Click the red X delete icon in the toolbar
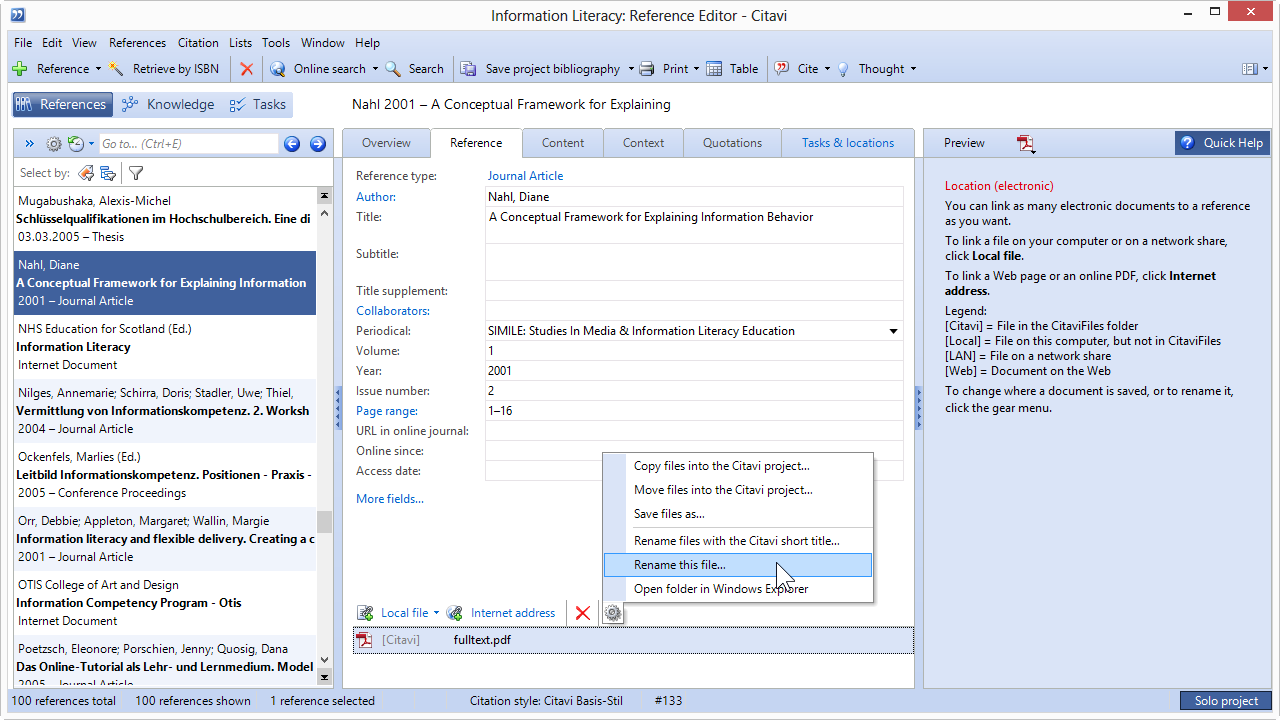 click(246, 69)
